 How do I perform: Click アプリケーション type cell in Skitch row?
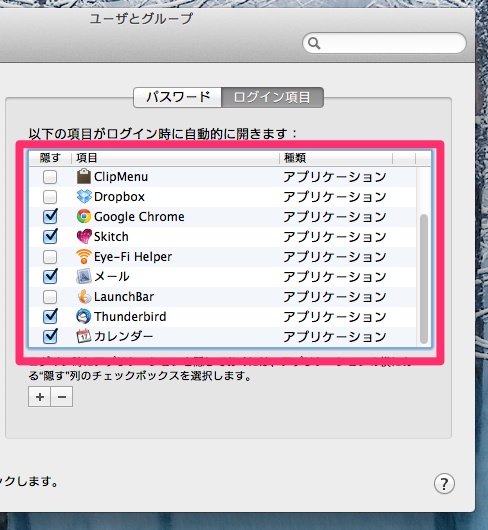click(x=335, y=237)
